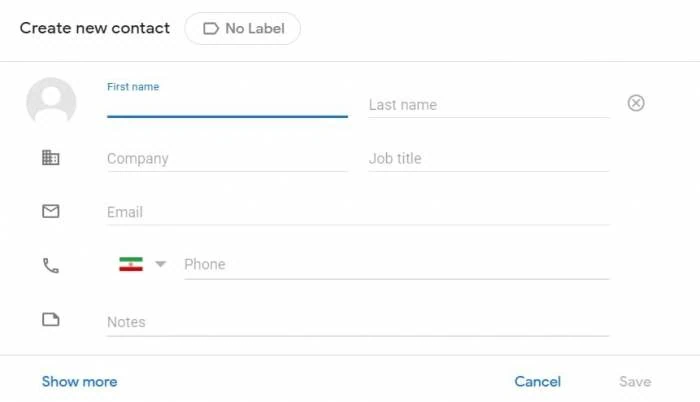Select the Company input field
The image size is (700, 402).
coord(227,159)
